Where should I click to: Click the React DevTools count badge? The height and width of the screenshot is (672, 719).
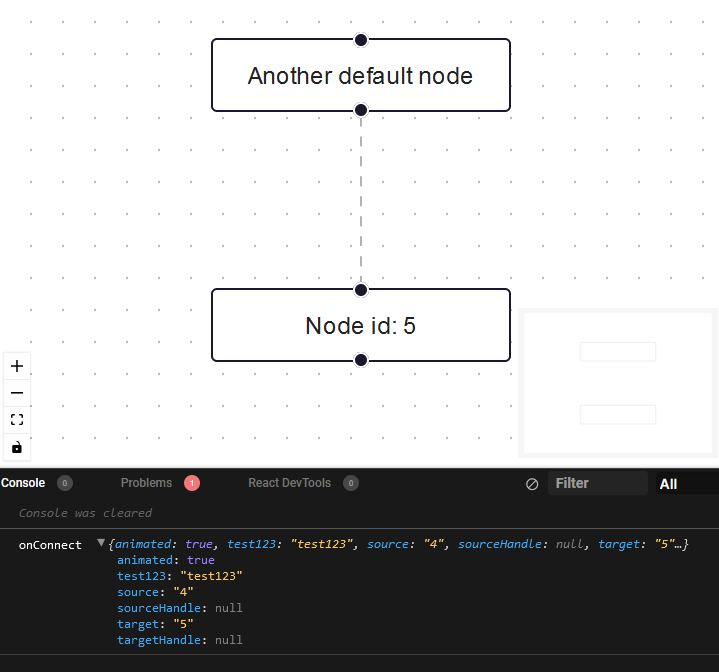click(351, 483)
